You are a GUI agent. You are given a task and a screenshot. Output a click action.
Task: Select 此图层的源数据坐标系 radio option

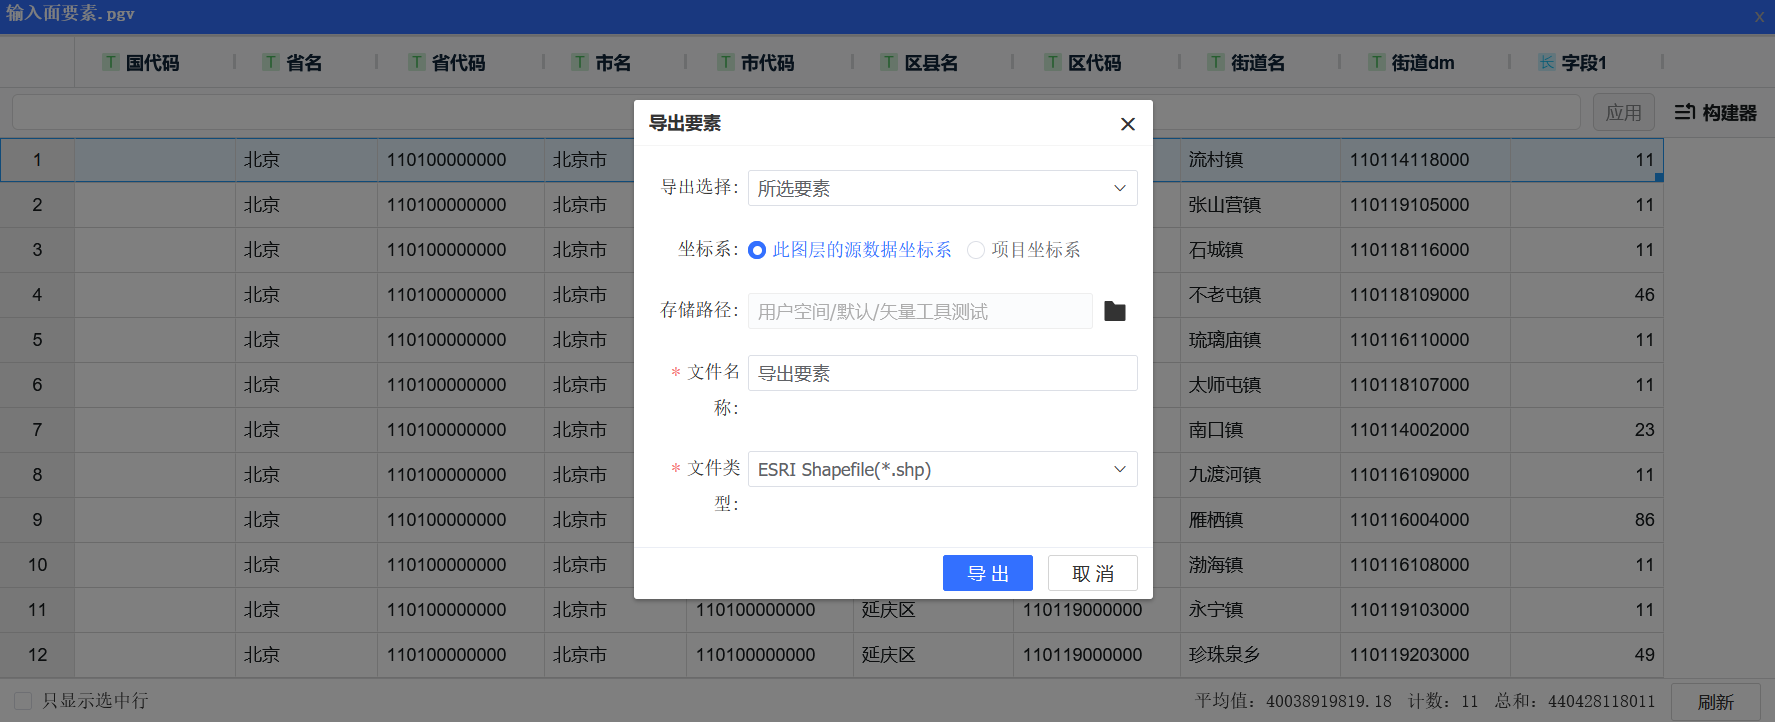click(x=757, y=250)
